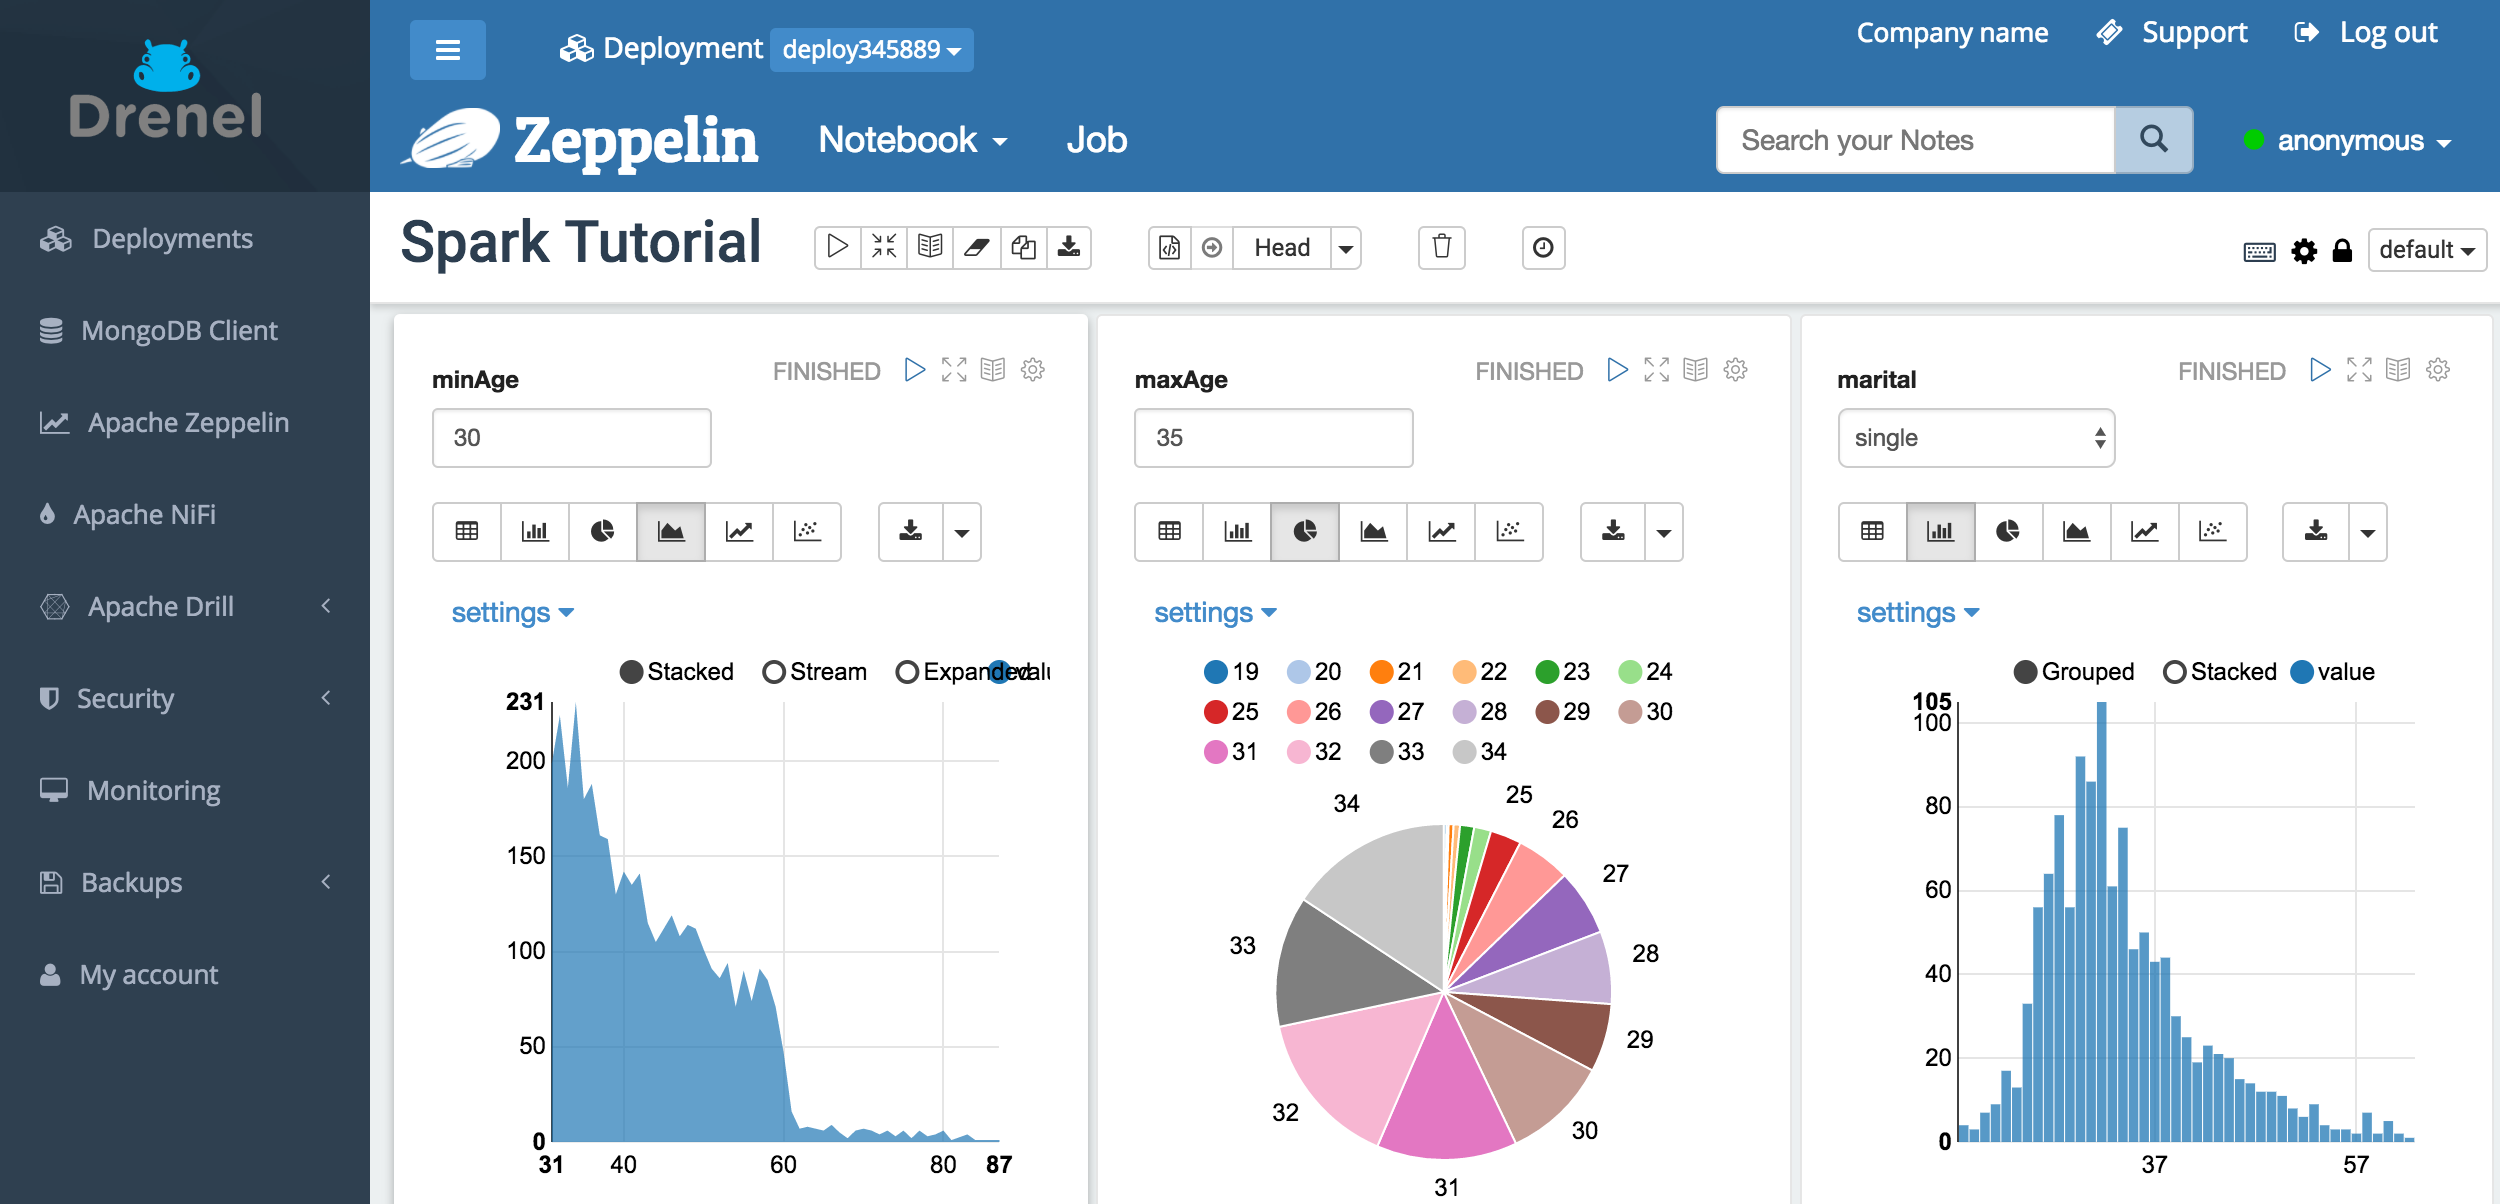Select bar chart view in maxAge panel
Screen dimensions: 2500x1204
click(x=1238, y=531)
